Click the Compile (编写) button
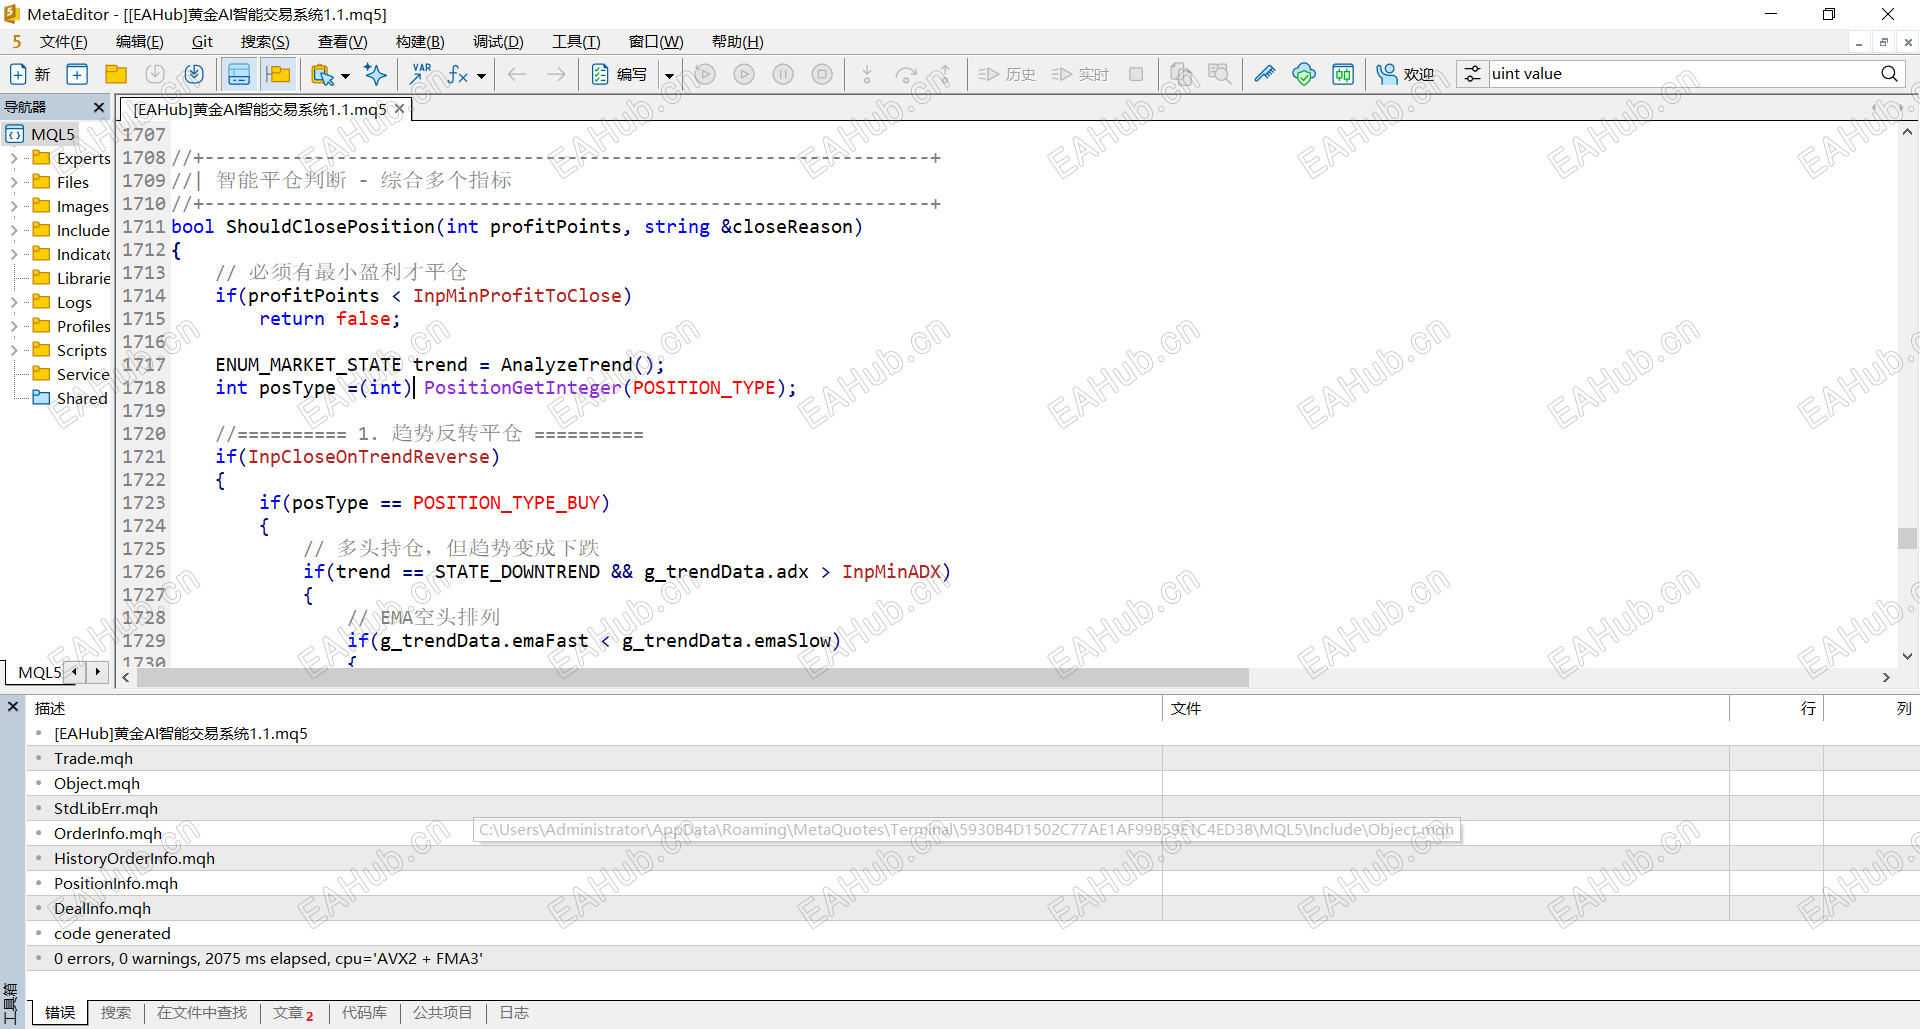1920x1029 pixels. 620,74
